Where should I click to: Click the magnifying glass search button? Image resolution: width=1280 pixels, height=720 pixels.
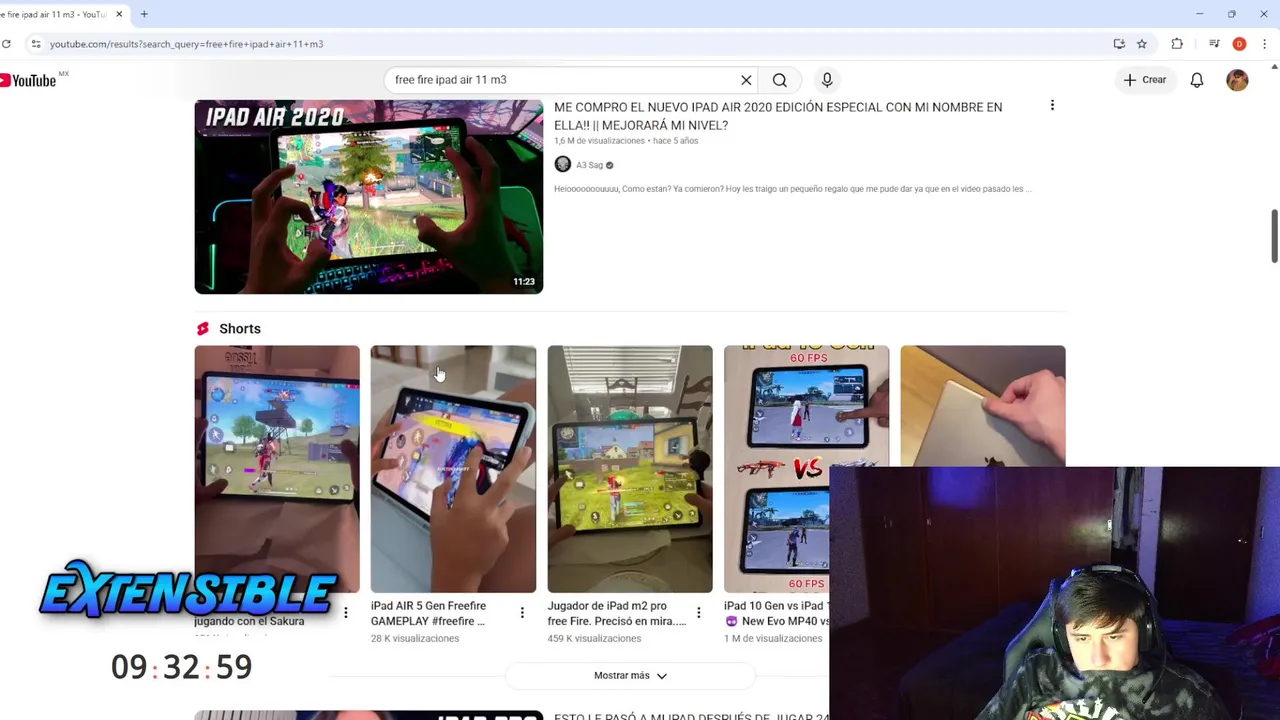[x=780, y=80]
